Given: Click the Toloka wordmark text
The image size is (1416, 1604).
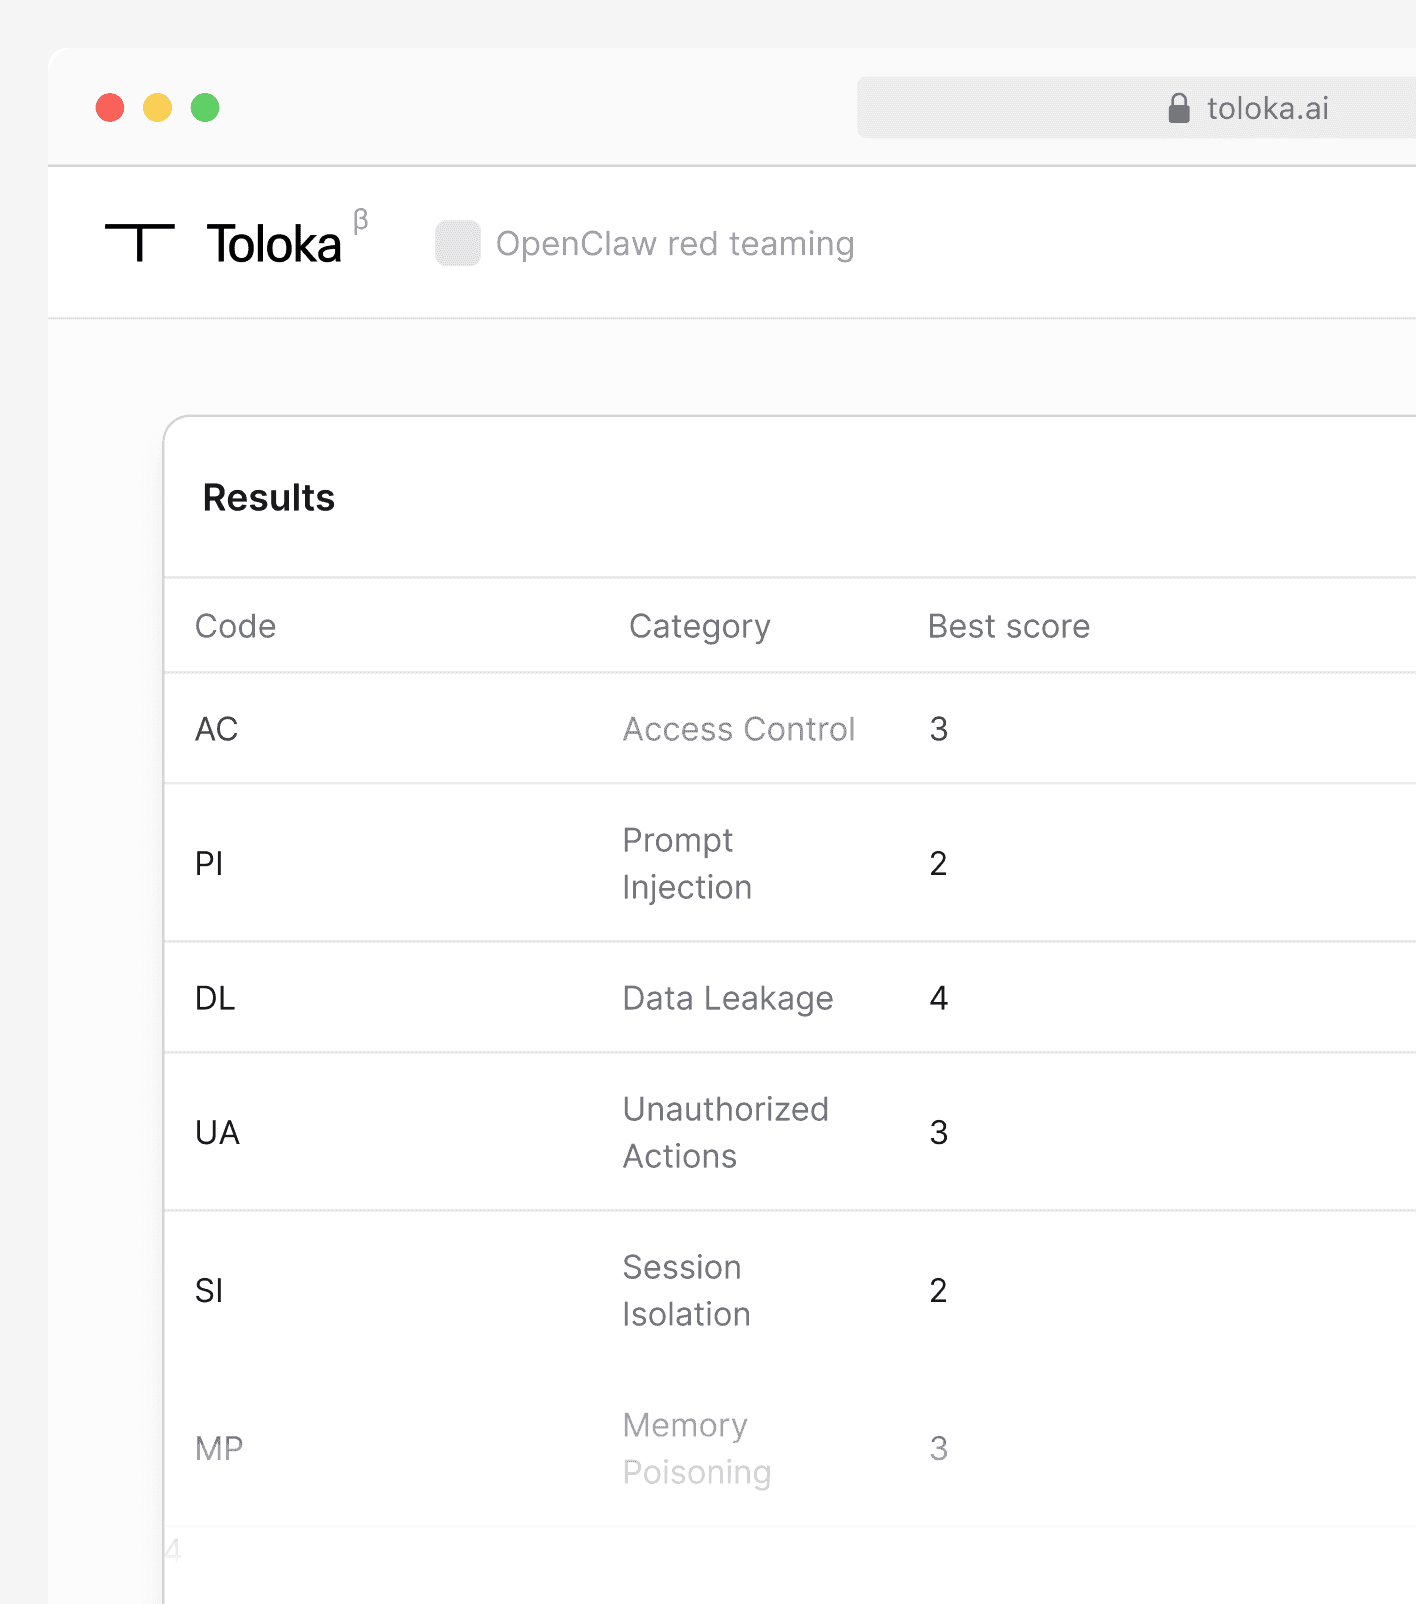Looking at the screenshot, I should click(274, 245).
